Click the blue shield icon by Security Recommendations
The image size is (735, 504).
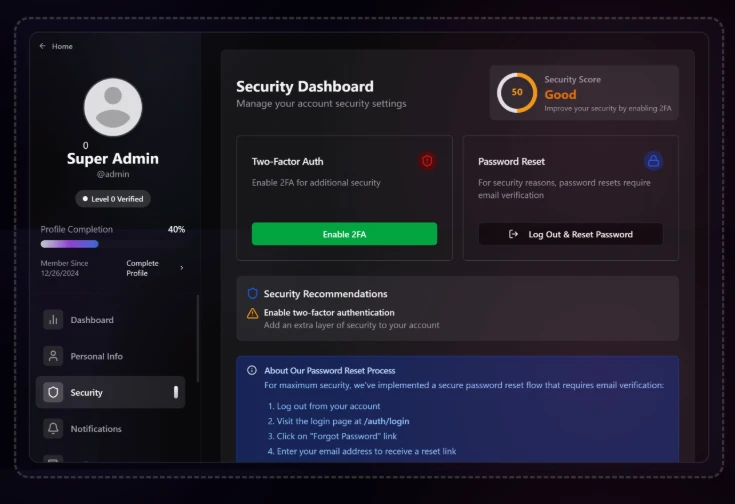[253, 294]
